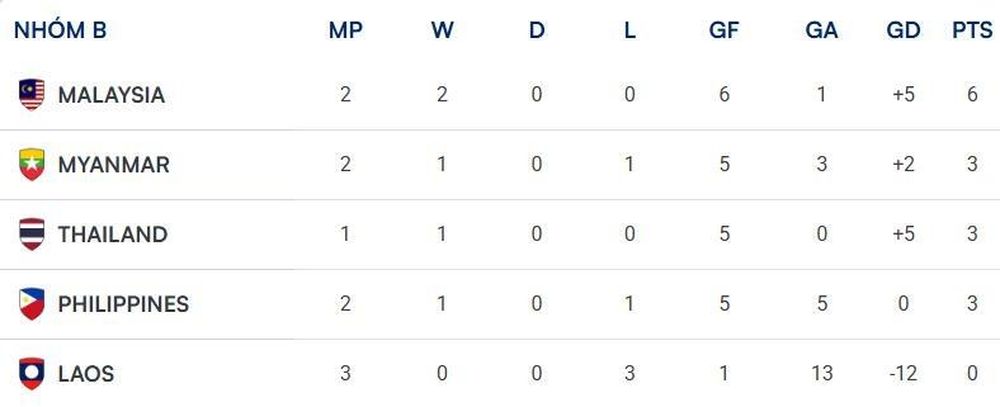Click the NHÓM B group heading
The image size is (1000, 407).
tap(60, 29)
